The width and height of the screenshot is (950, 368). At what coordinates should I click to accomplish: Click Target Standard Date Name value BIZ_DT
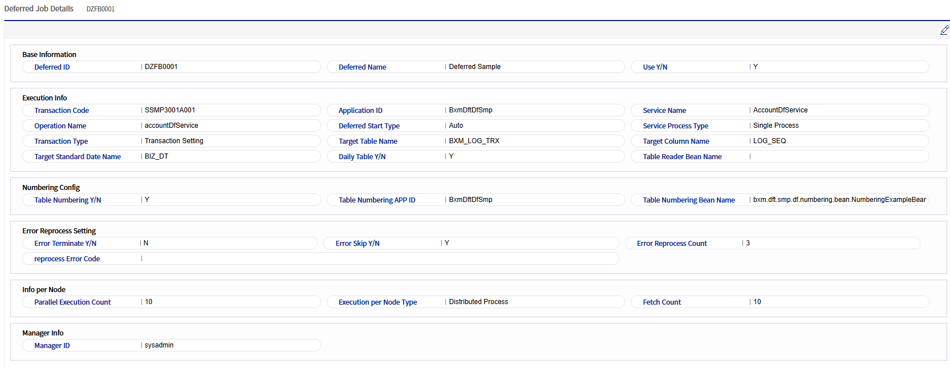pyautogui.click(x=155, y=156)
